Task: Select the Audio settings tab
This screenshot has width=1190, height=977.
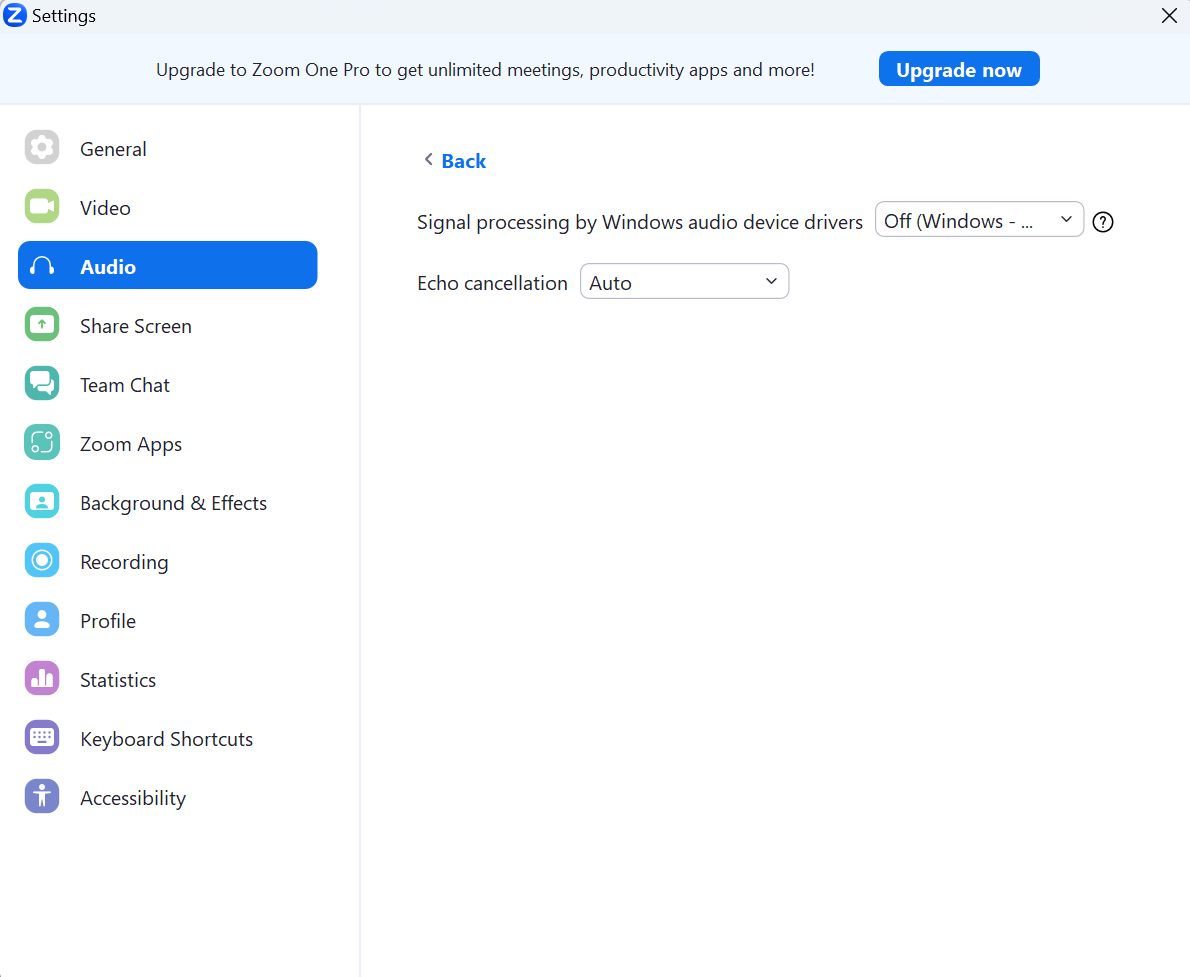Action: pyautogui.click(x=168, y=265)
